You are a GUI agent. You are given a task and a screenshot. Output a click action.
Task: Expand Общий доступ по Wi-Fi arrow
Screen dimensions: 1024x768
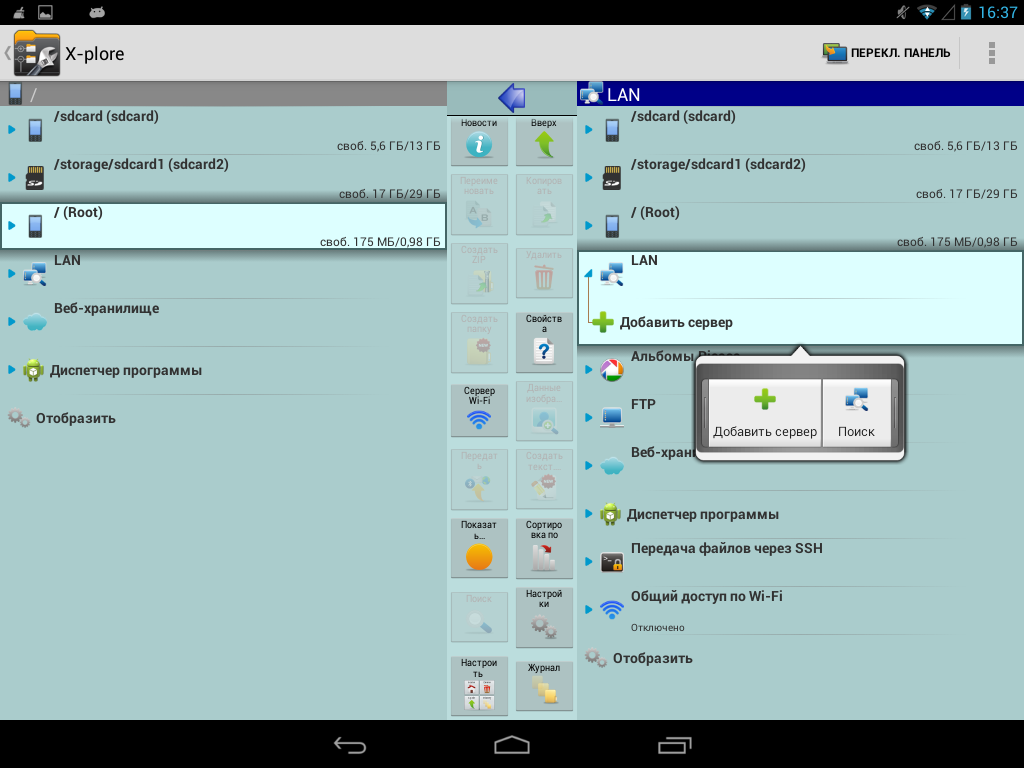[x=588, y=609]
